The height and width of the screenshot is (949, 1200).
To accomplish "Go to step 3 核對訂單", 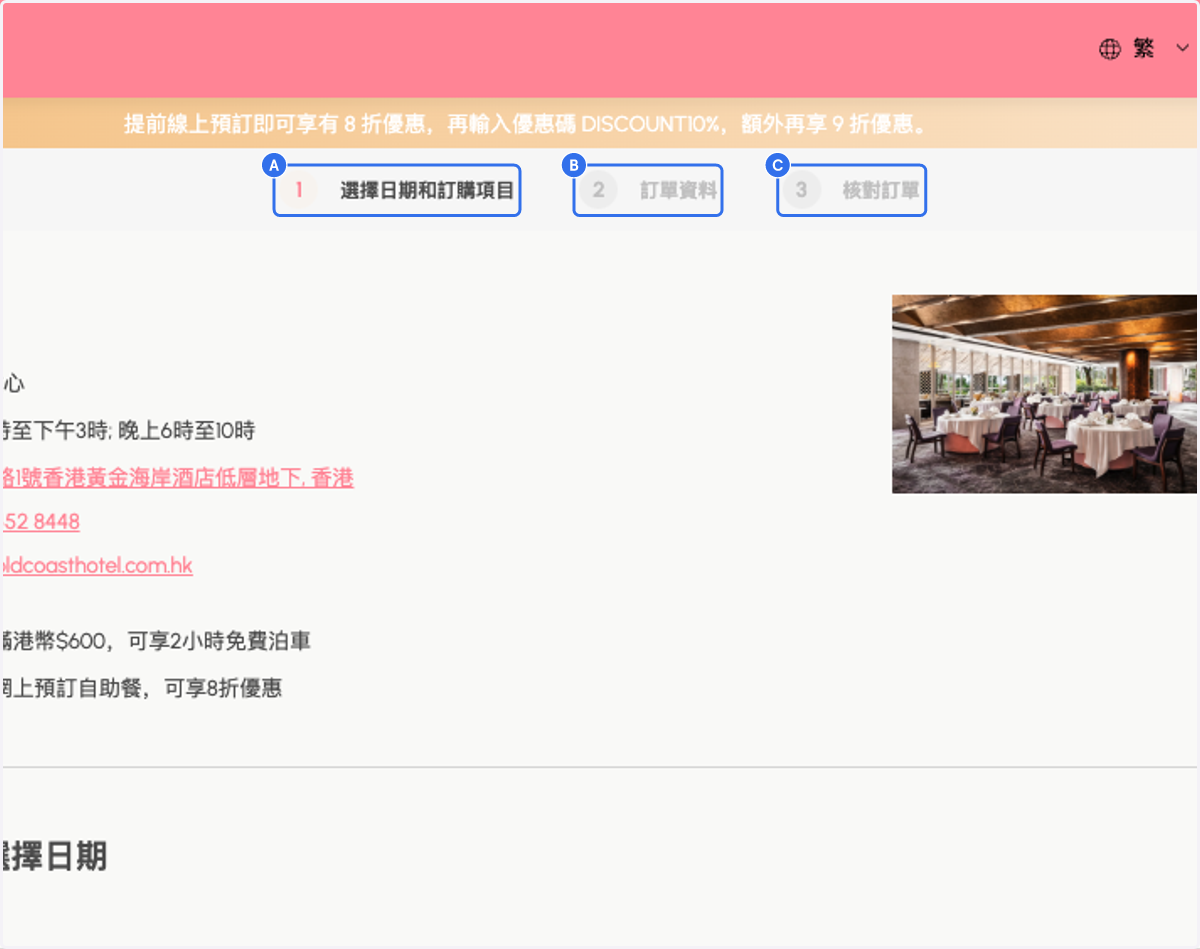I will click(x=852, y=190).
